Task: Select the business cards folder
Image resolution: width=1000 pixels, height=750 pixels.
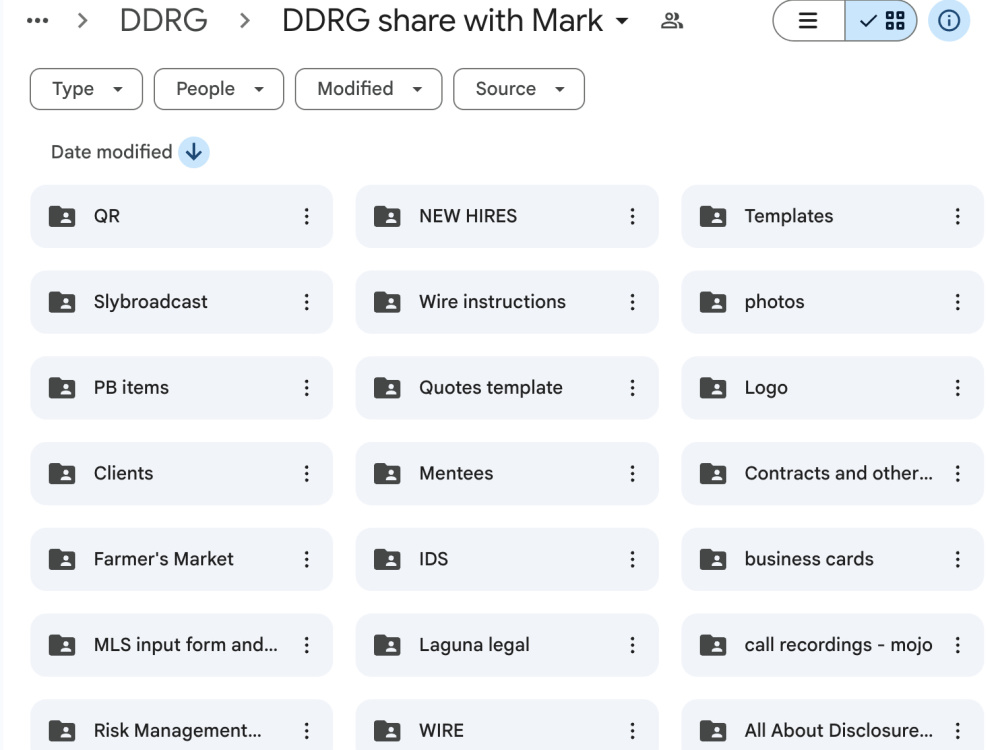Action: click(x=832, y=559)
